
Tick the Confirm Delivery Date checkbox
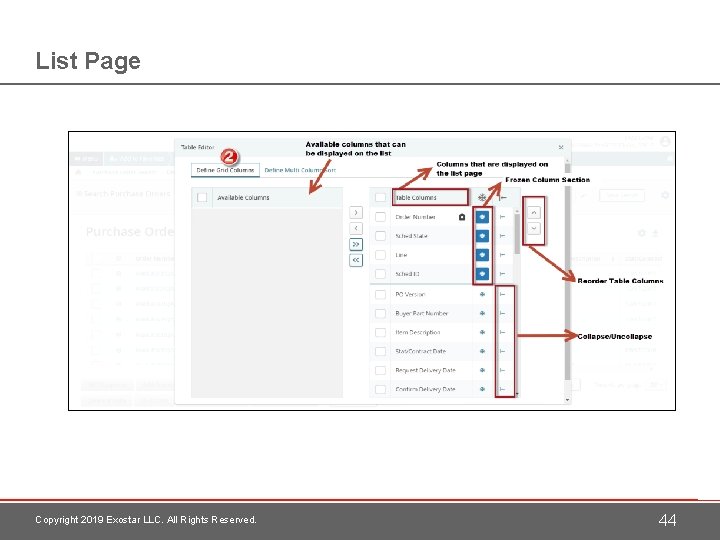(380, 389)
